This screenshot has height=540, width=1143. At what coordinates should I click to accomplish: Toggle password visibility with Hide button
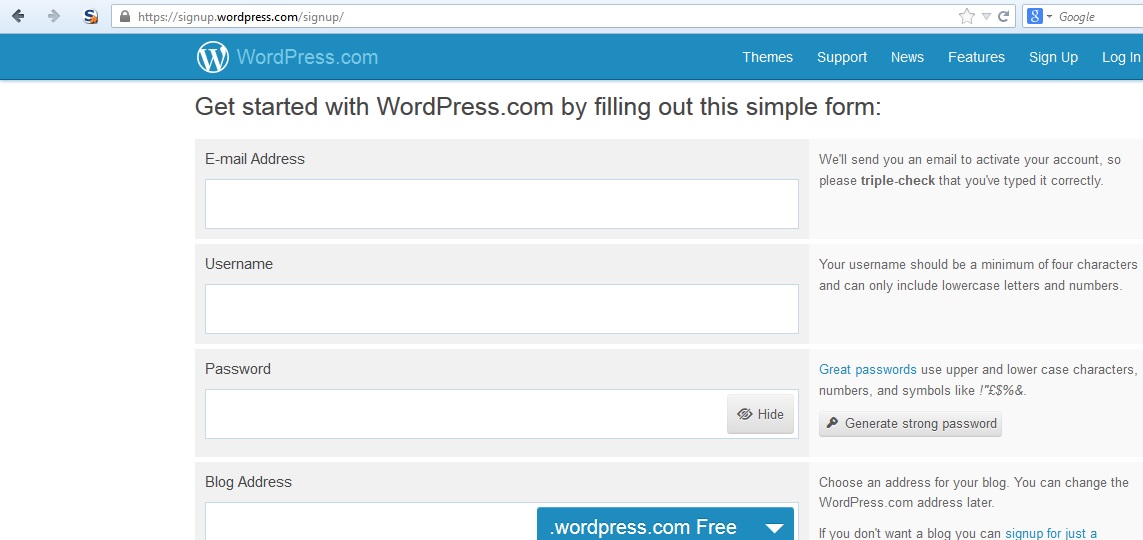760,414
